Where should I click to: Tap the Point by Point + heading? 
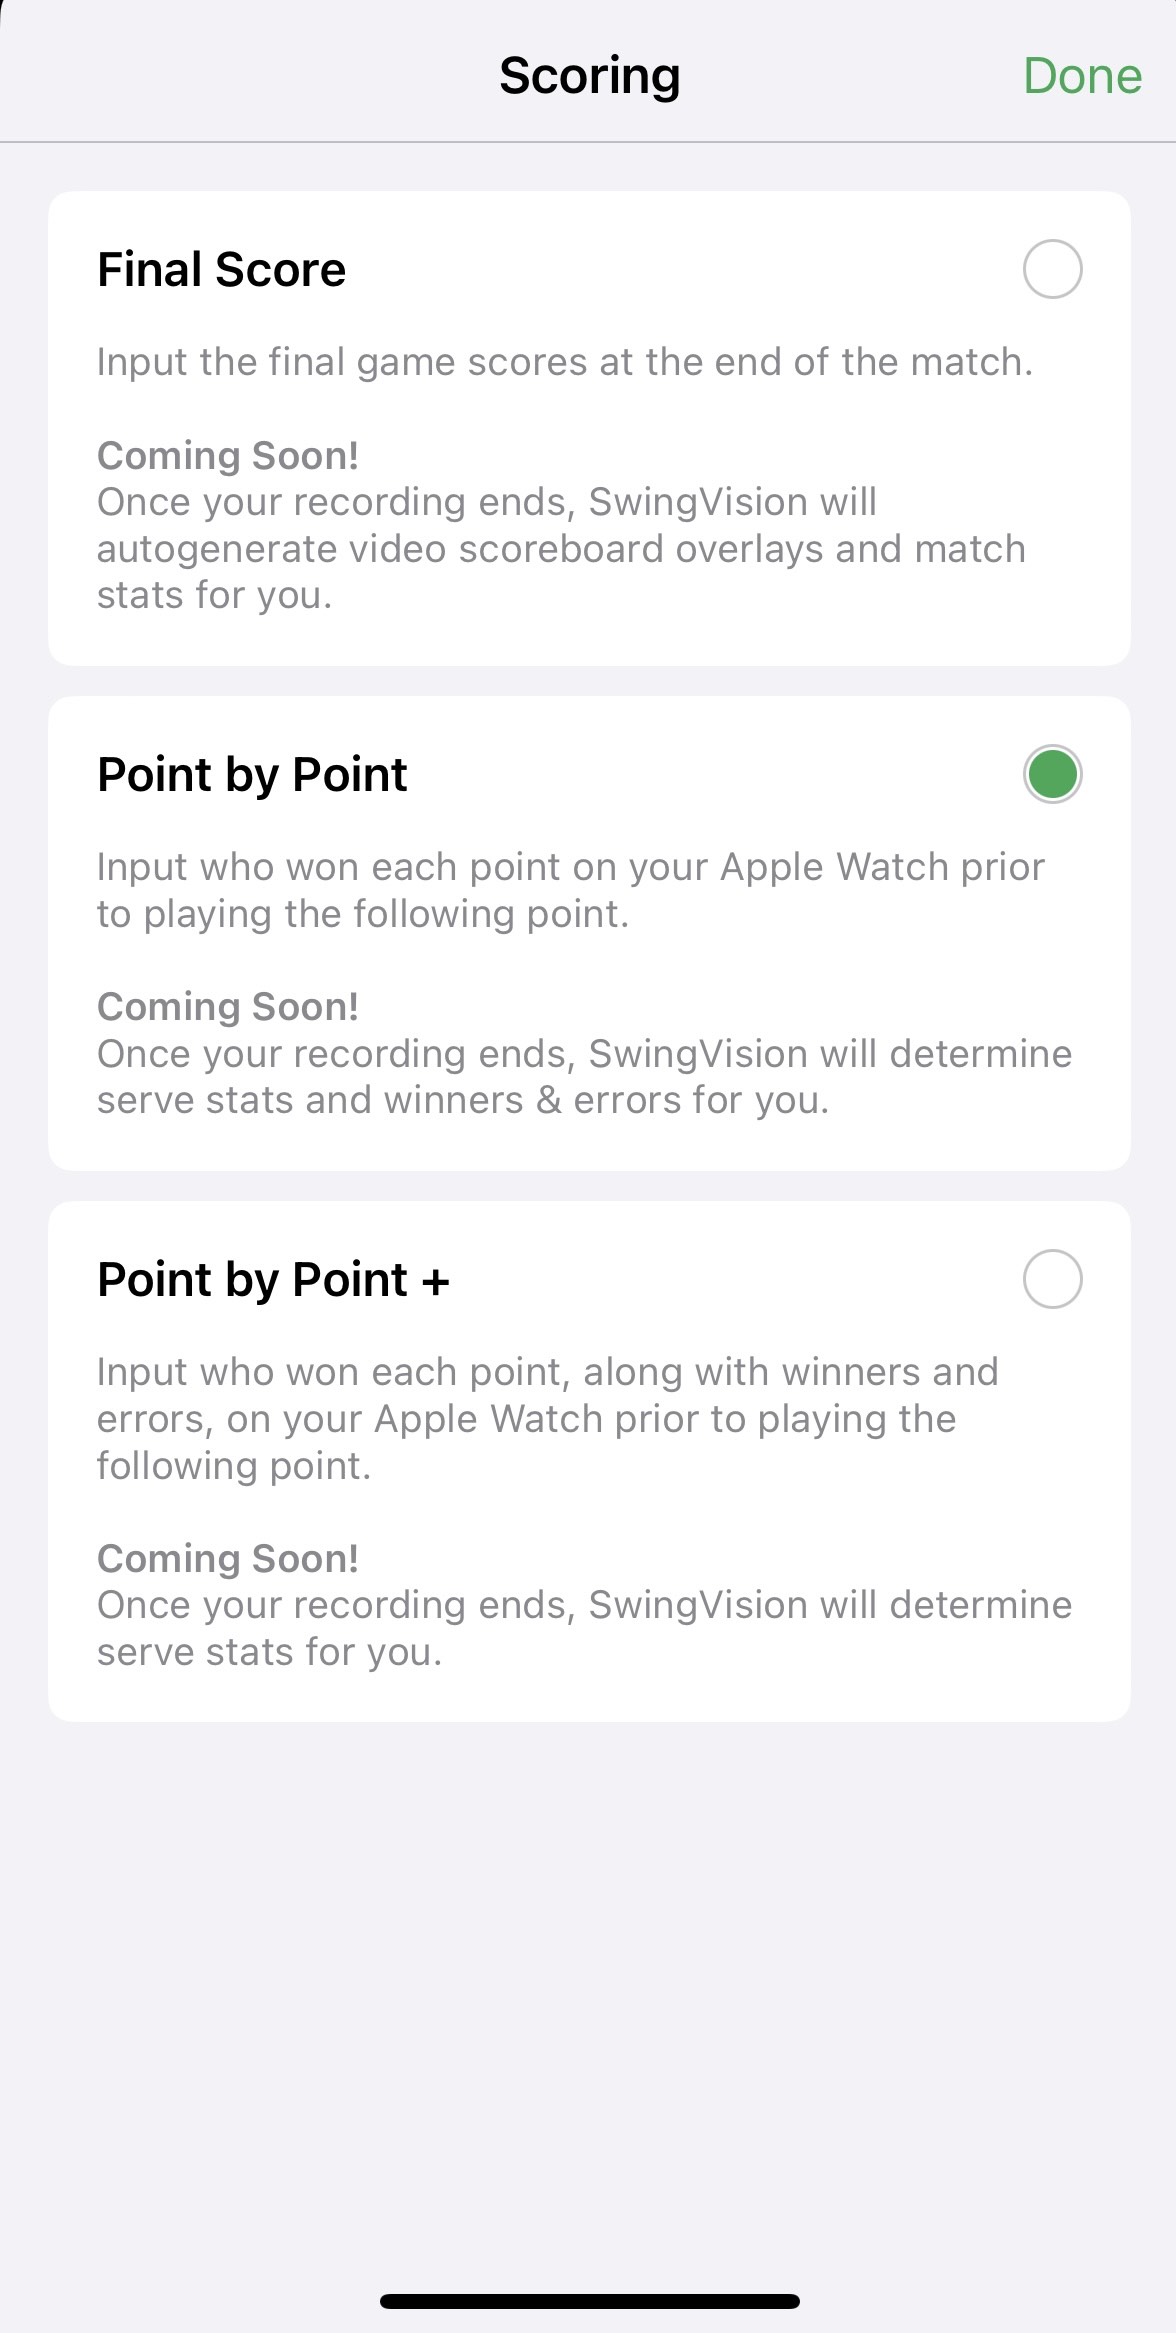(273, 1280)
